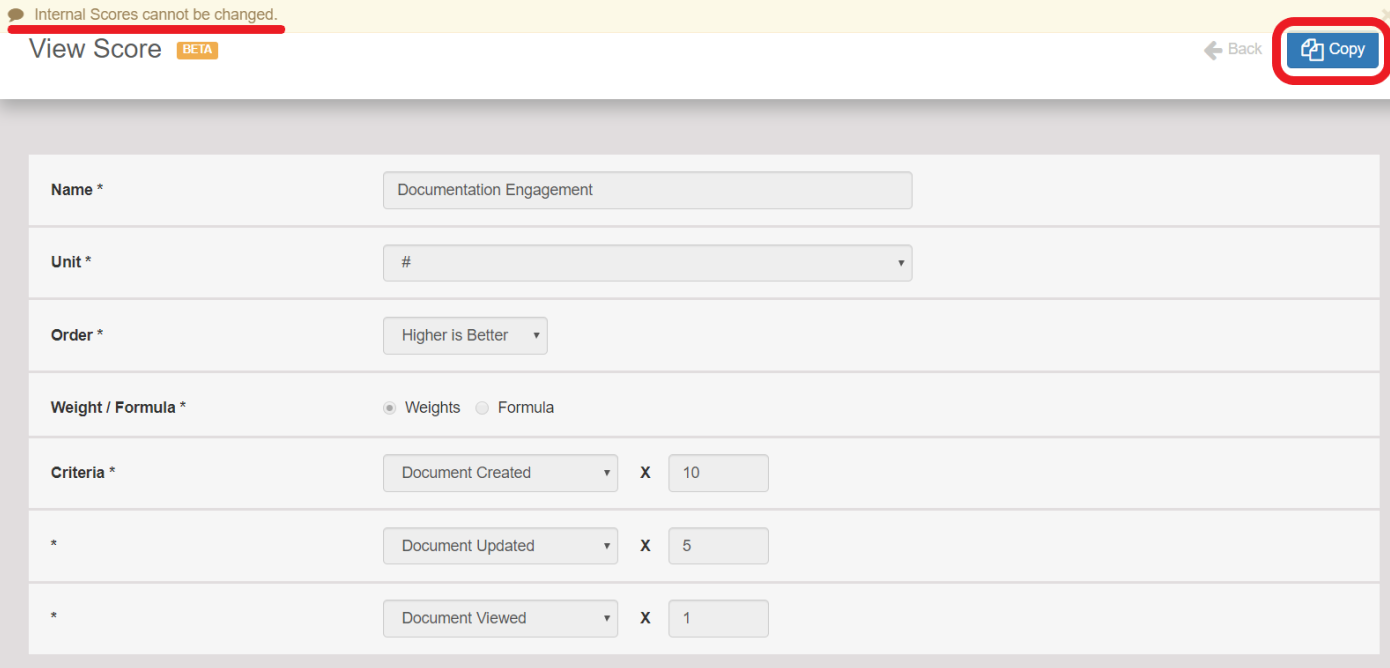1390x668 pixels.
Task: Expand the Document Viewed criteria dropdown
Action: click(x=500, y=619)
